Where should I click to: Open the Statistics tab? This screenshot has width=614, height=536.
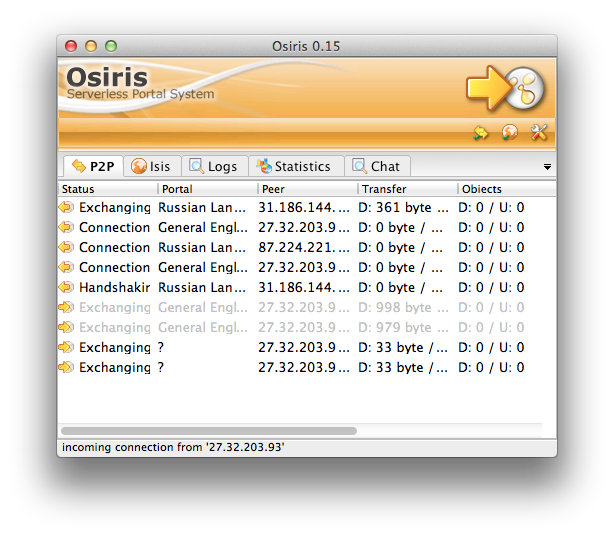293,166
